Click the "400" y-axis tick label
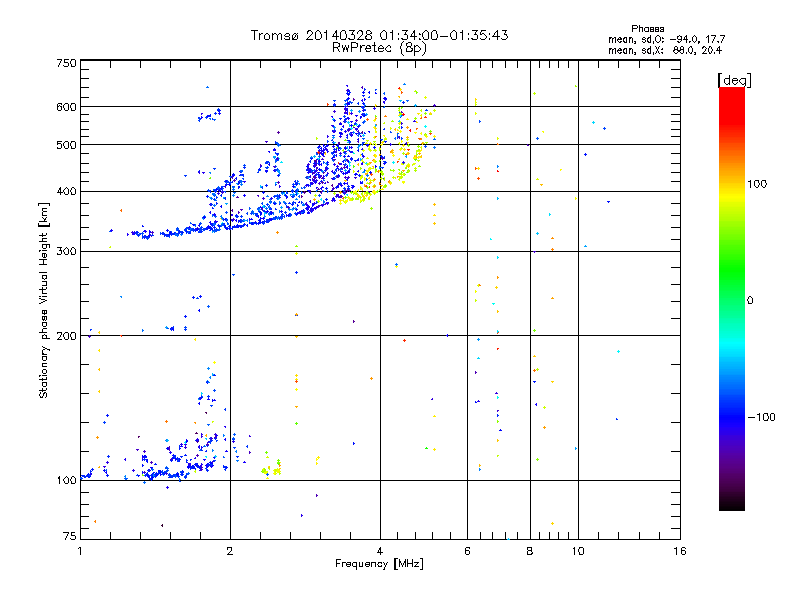Viewport: 800px width, 600px height. click(x=67, y=192)
